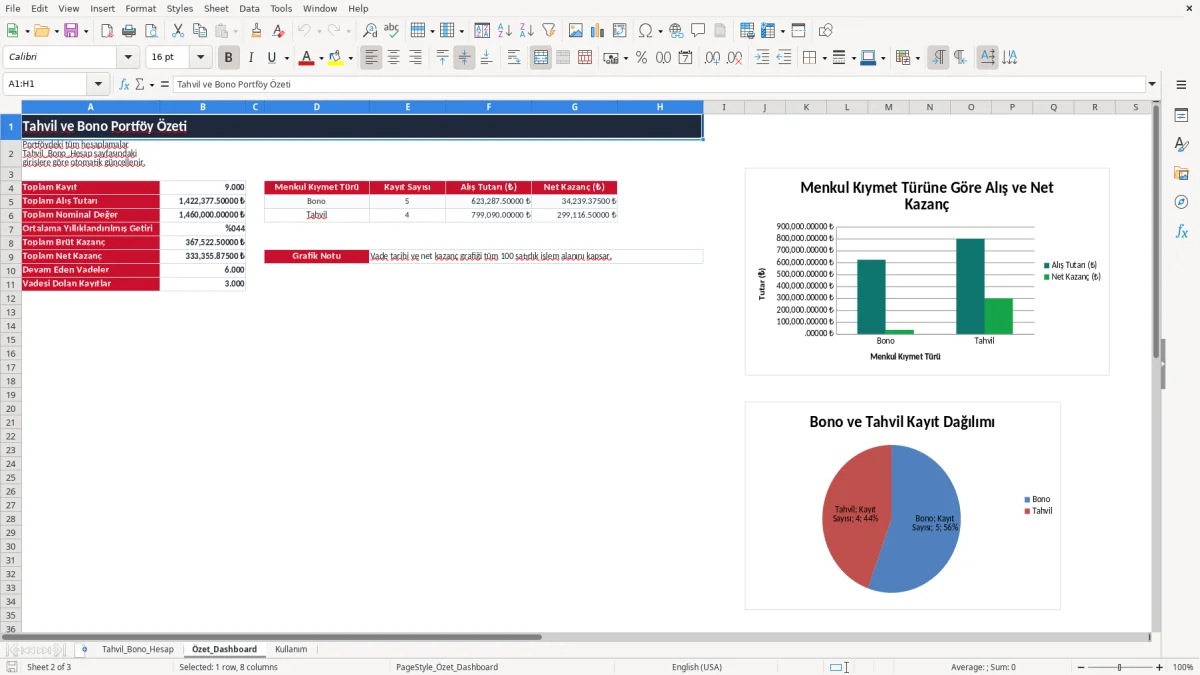Open the sidebar Properties panel icon
This screenshot has width=1200, height=675.
click(x=1181, y=116)
